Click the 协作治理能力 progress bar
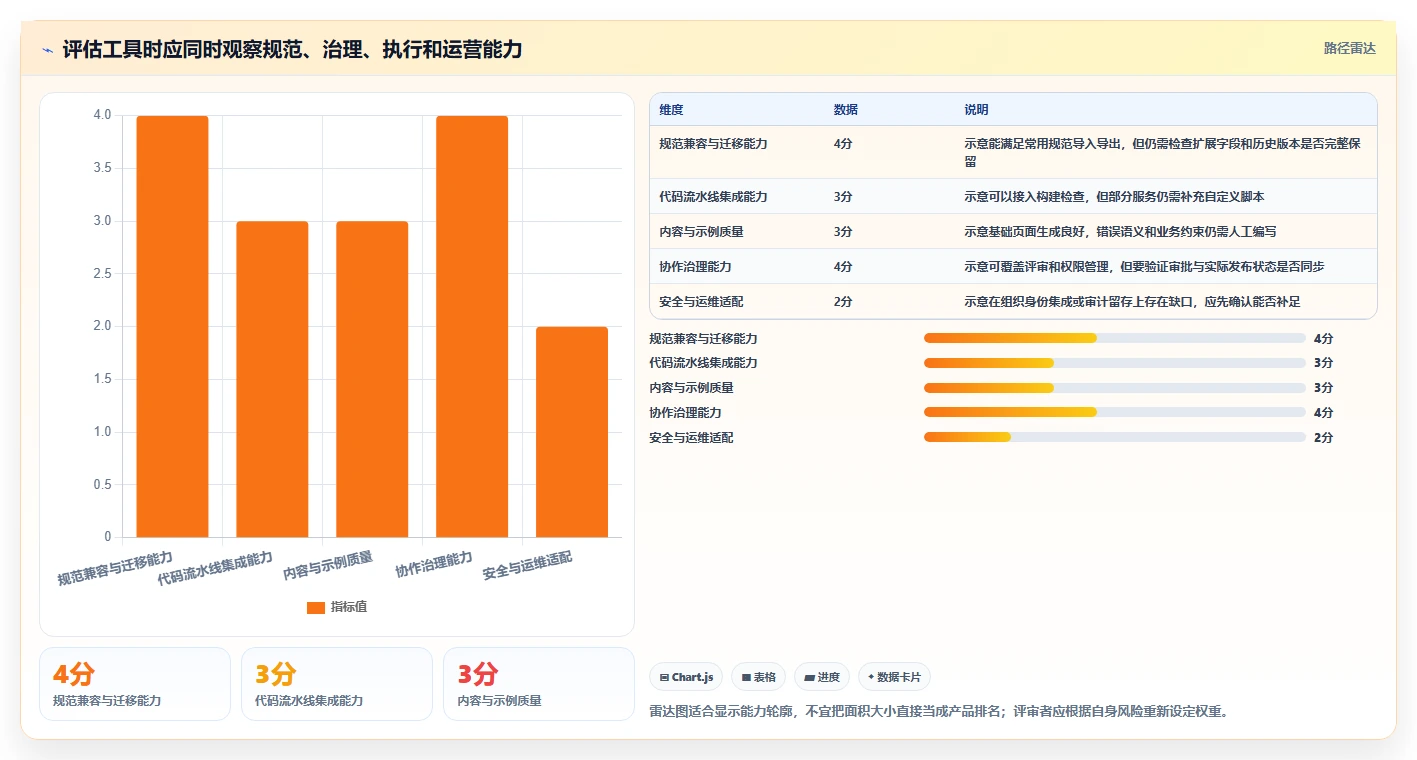The width and height of the screenshot is (1417, 760). click(x=1115, y=412)
